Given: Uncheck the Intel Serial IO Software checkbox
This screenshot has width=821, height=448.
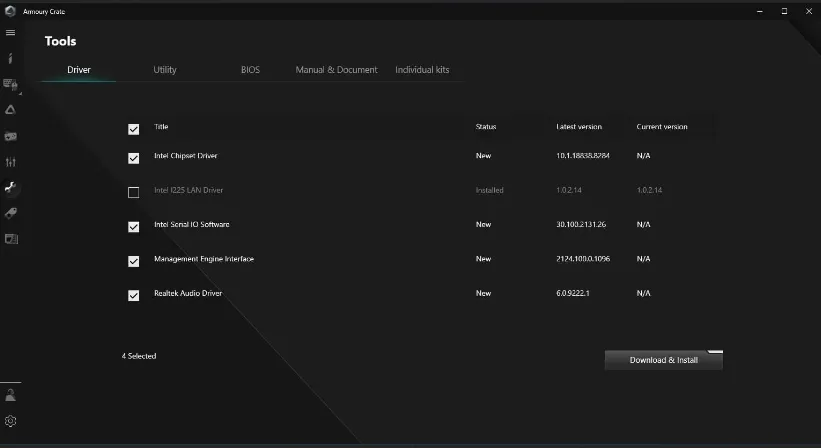Looking at the screenshot, I should tap(134, 227).
